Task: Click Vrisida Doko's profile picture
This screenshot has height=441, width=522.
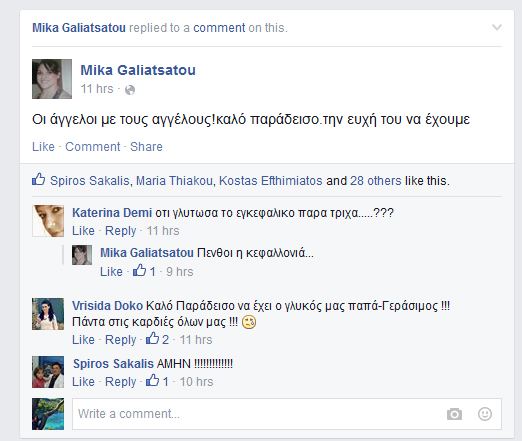Action: coord(48,314)
